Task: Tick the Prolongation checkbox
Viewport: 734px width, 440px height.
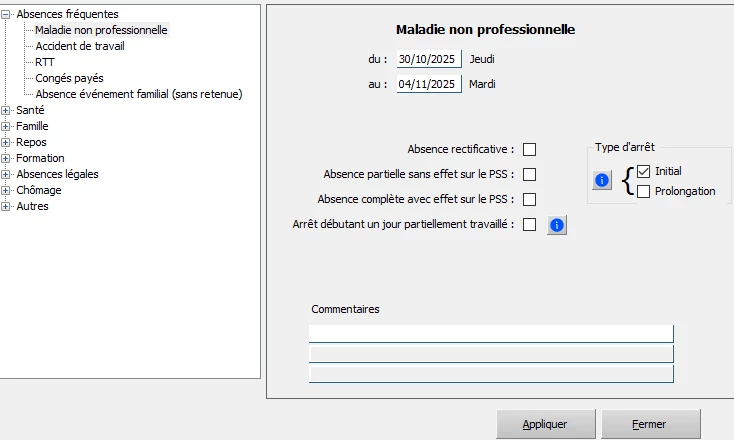Action: 644,191
